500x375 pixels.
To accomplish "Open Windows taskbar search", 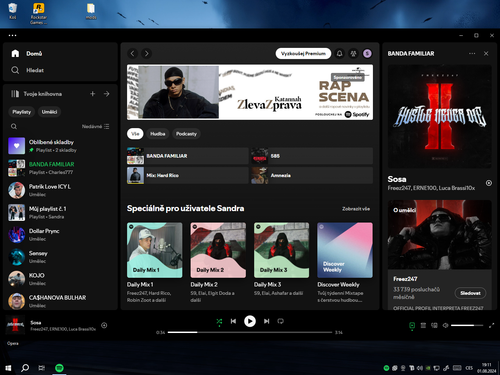I will pyautogui.click(x=25, y=368).
